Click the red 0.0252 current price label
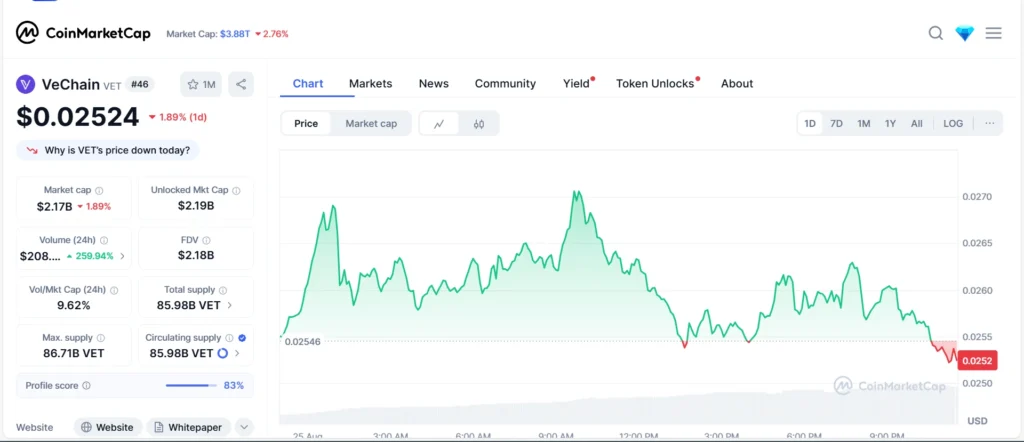The height and width of the screenshot is (442, 1024). coord(977,361)
